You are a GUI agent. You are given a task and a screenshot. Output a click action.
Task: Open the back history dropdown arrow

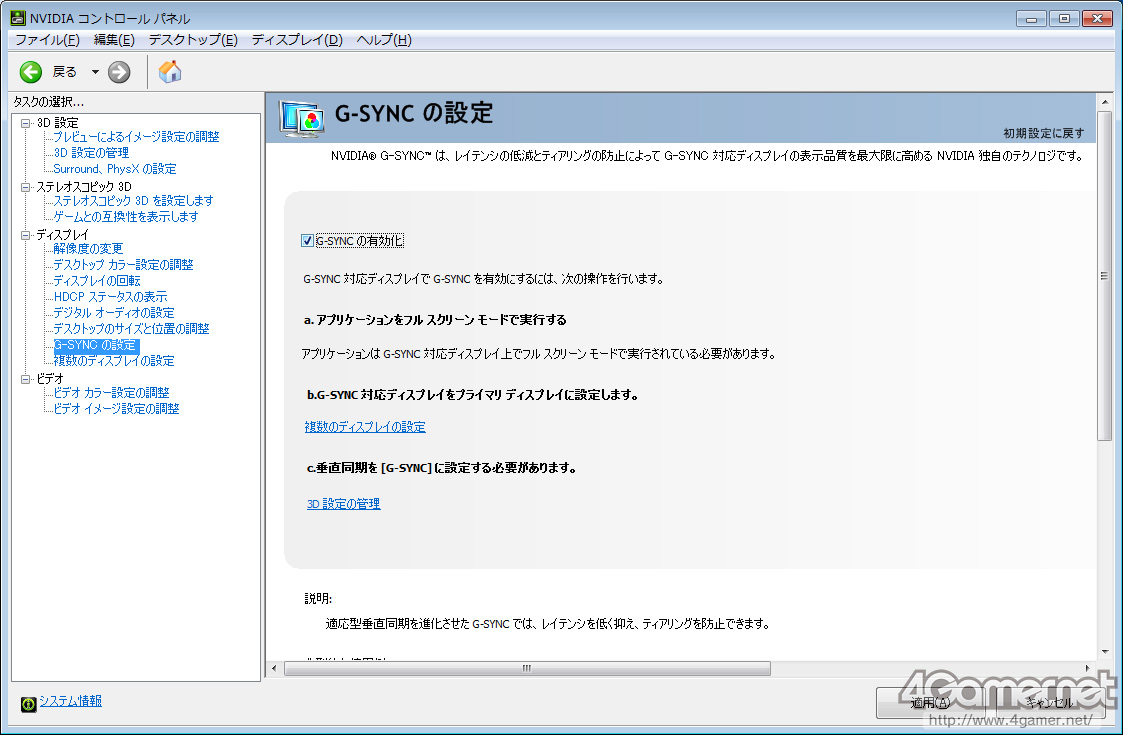(x=95, y=71)
